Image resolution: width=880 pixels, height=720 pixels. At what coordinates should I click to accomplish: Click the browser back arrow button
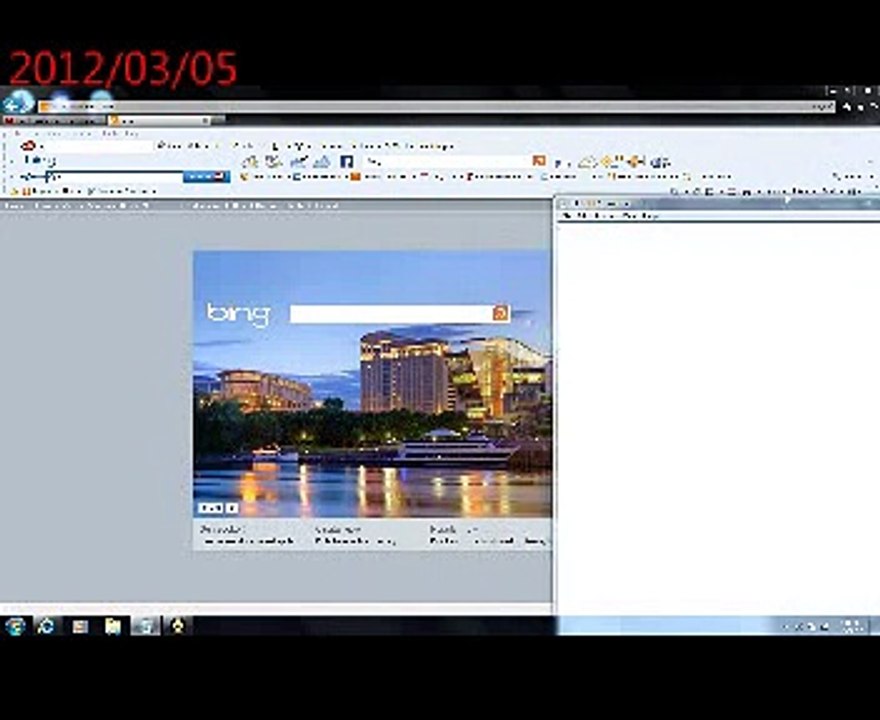[x=18, y=103]
